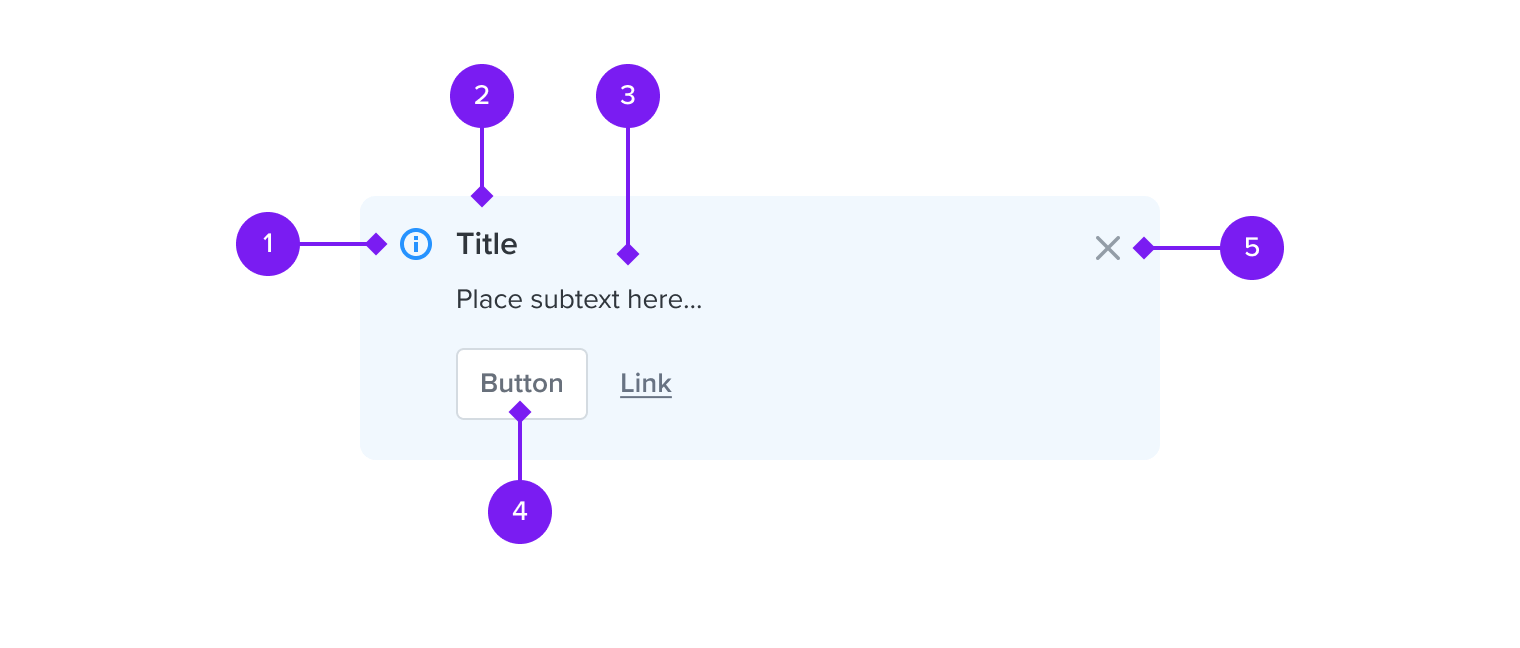Click the 'Place subtext here...' text

(x=579, y=299)
